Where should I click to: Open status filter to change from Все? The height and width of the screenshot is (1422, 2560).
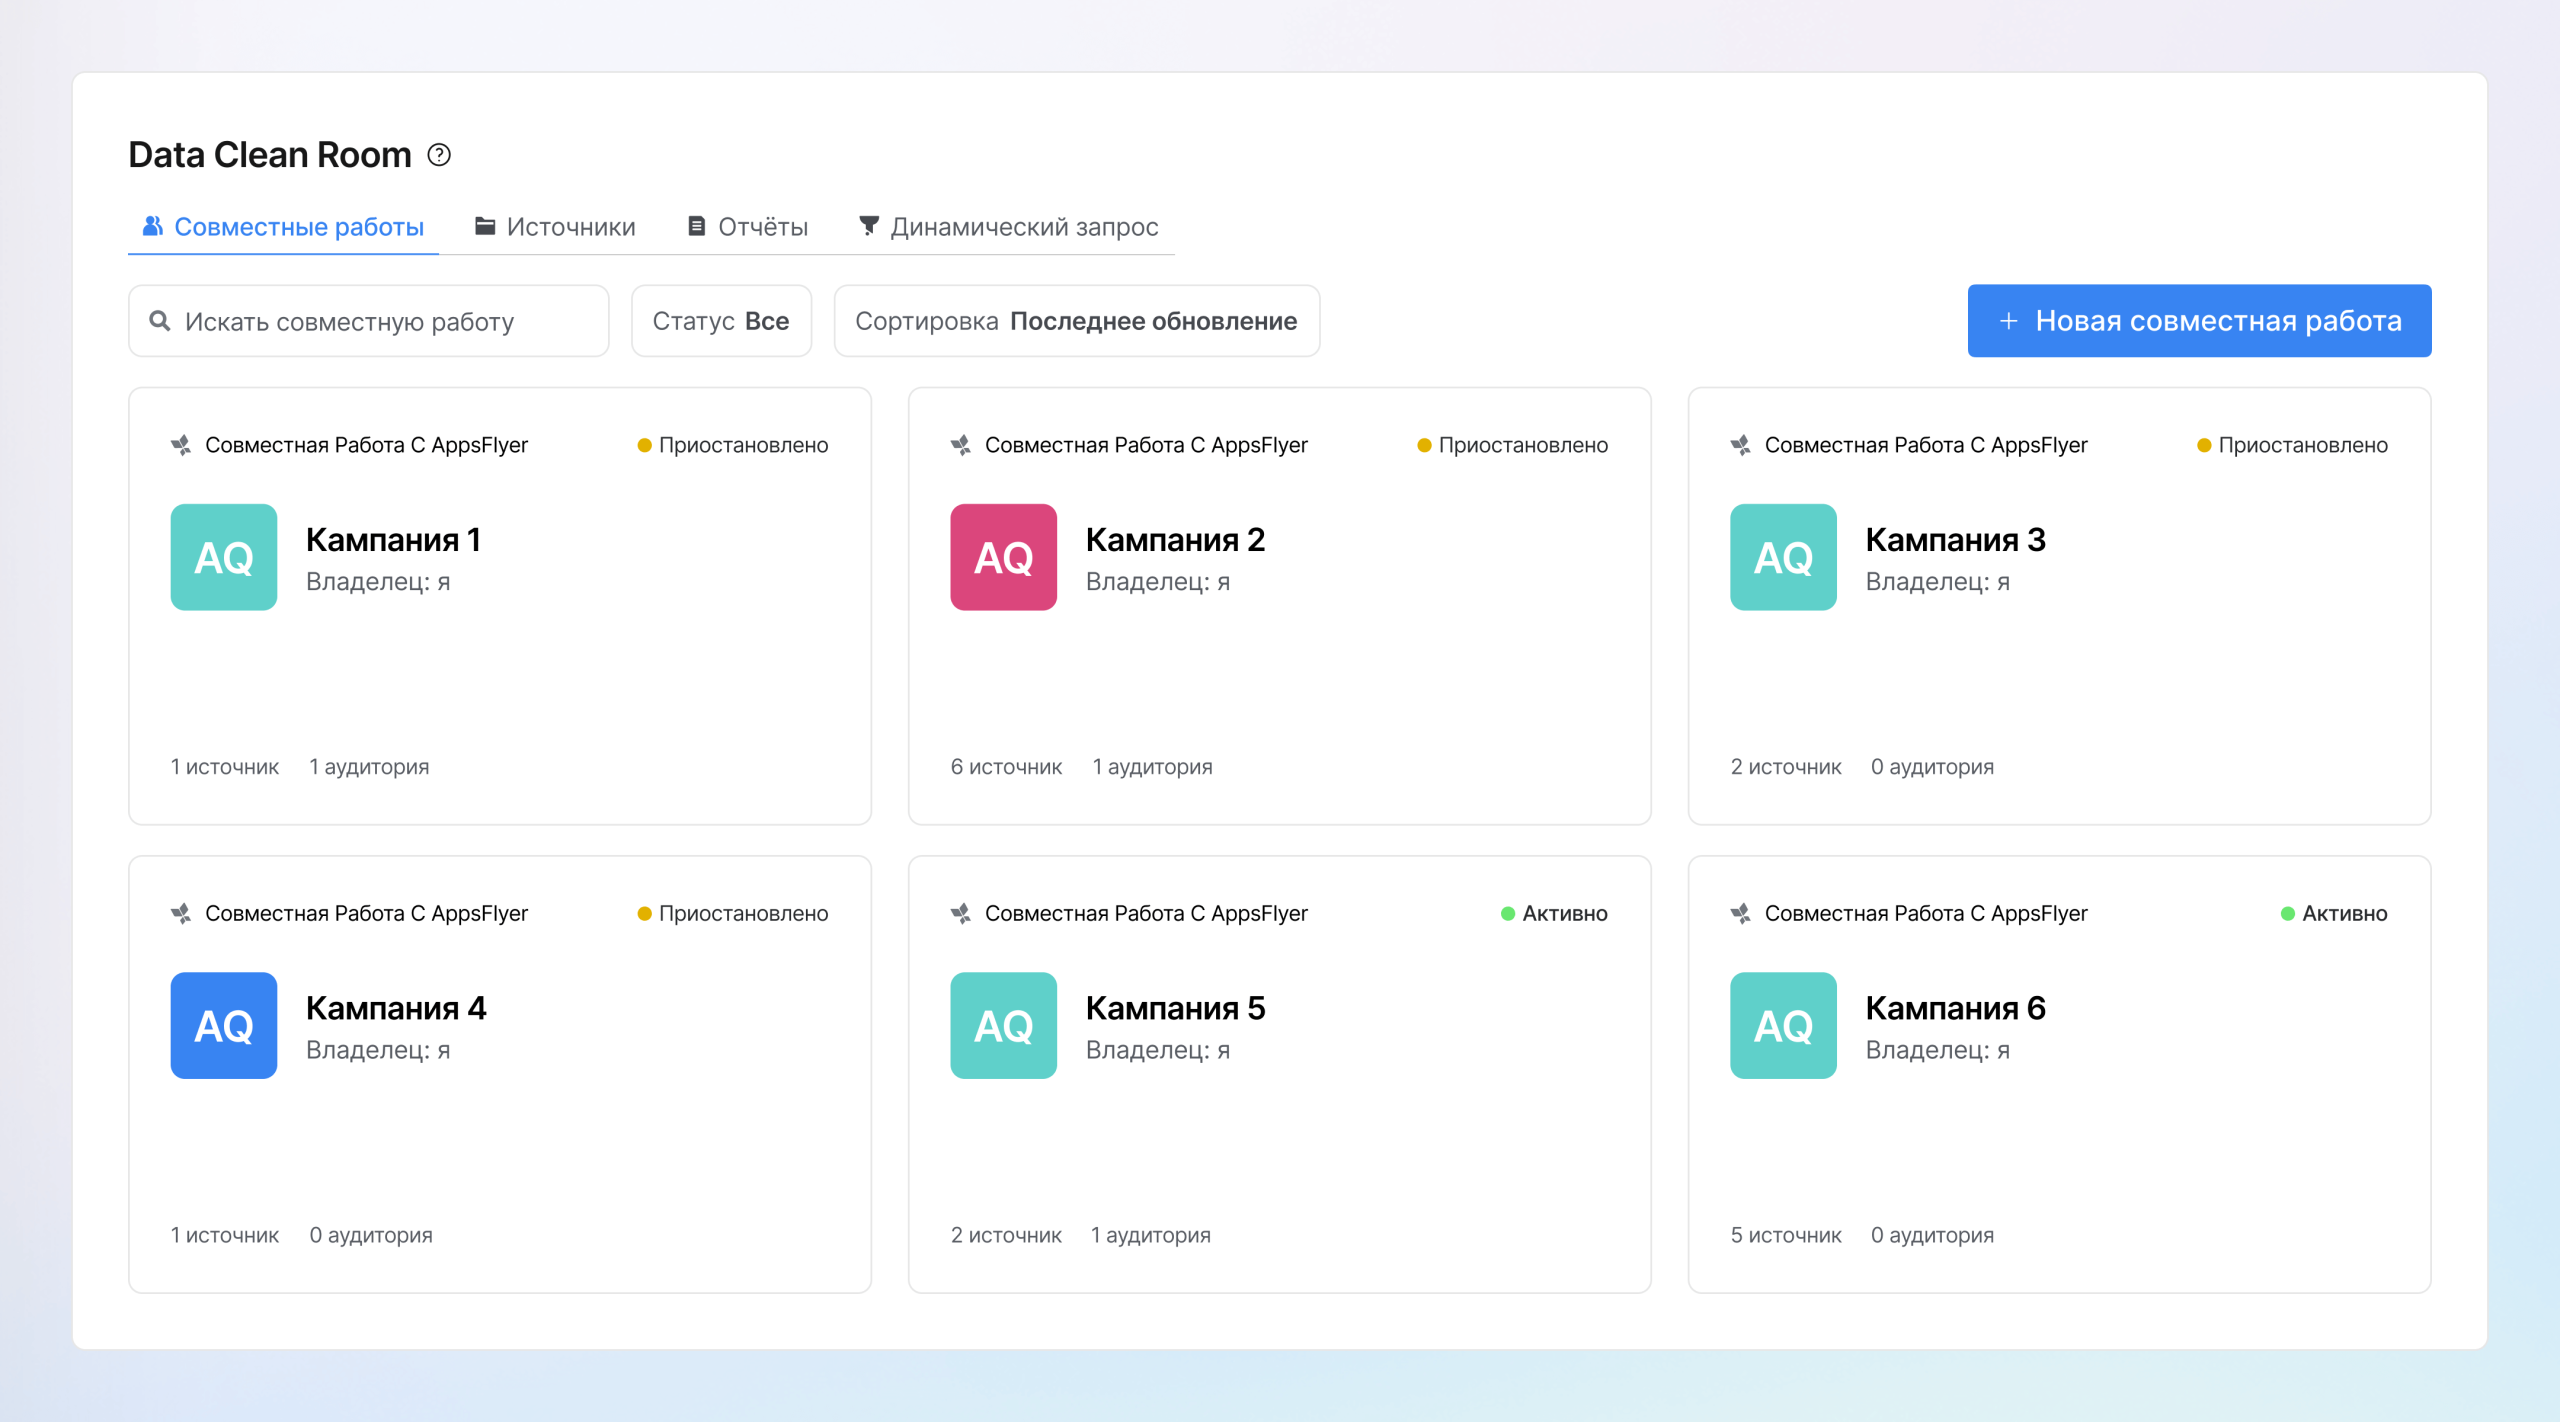pyautogui.click(x=721, y=320)
